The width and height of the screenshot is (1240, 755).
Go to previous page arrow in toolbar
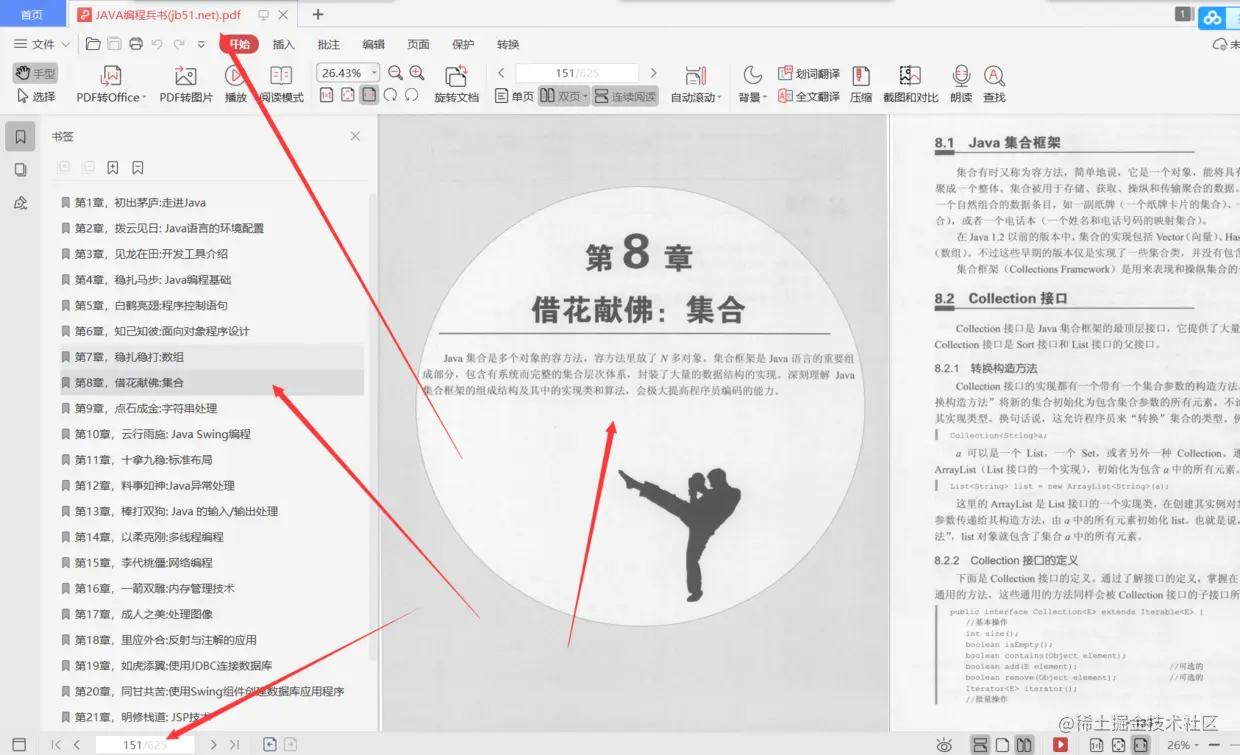point(501,73)
